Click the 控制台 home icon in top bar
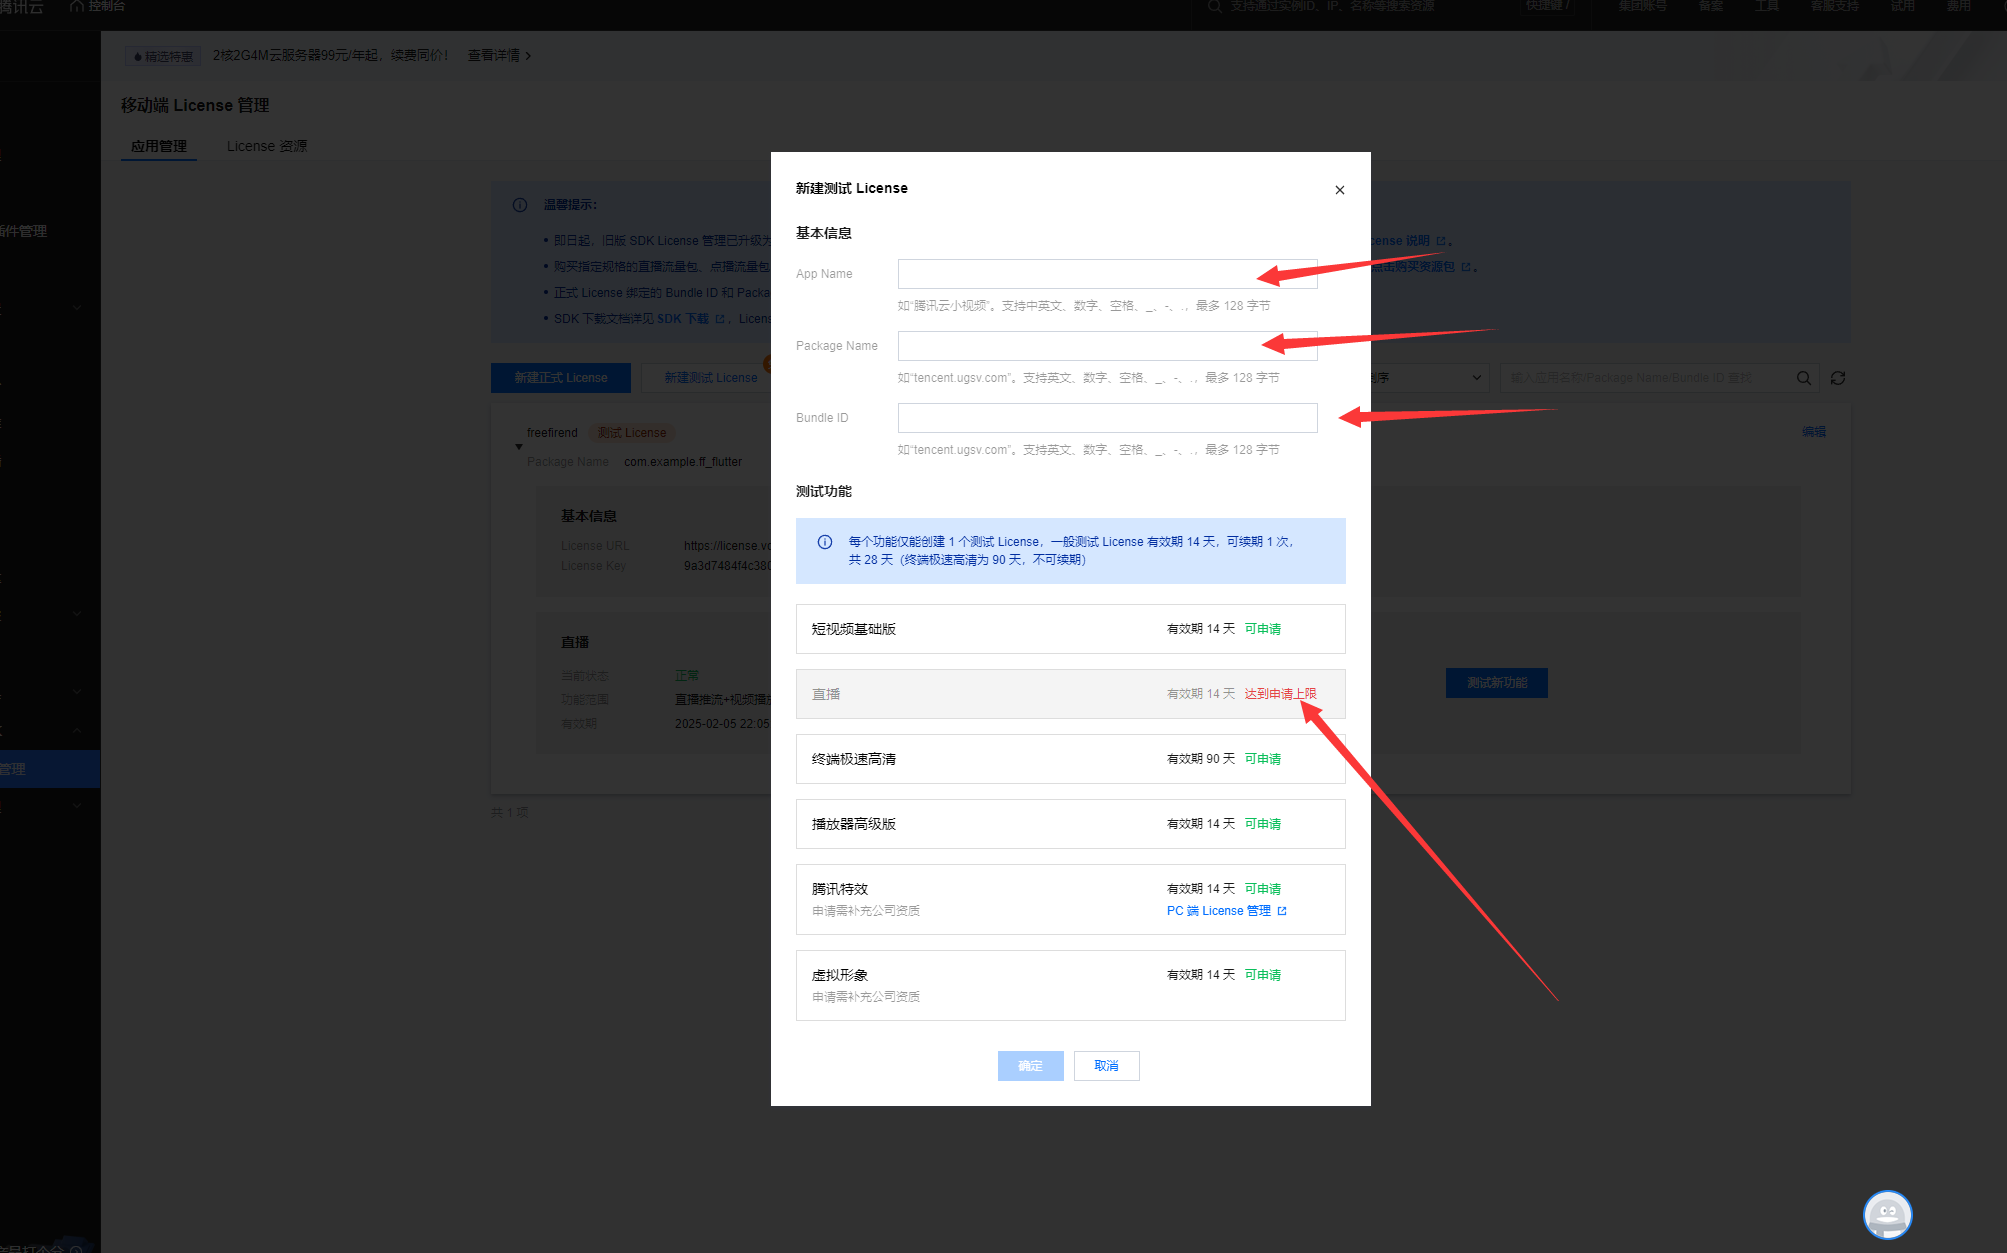This screenshot has height=1253, width=2007. [x=77, y=6]
